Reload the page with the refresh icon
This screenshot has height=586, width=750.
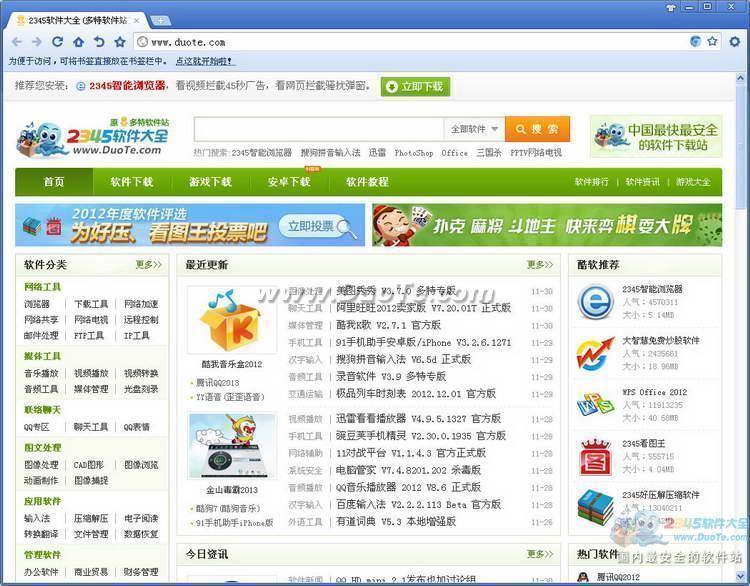[57, 42]
